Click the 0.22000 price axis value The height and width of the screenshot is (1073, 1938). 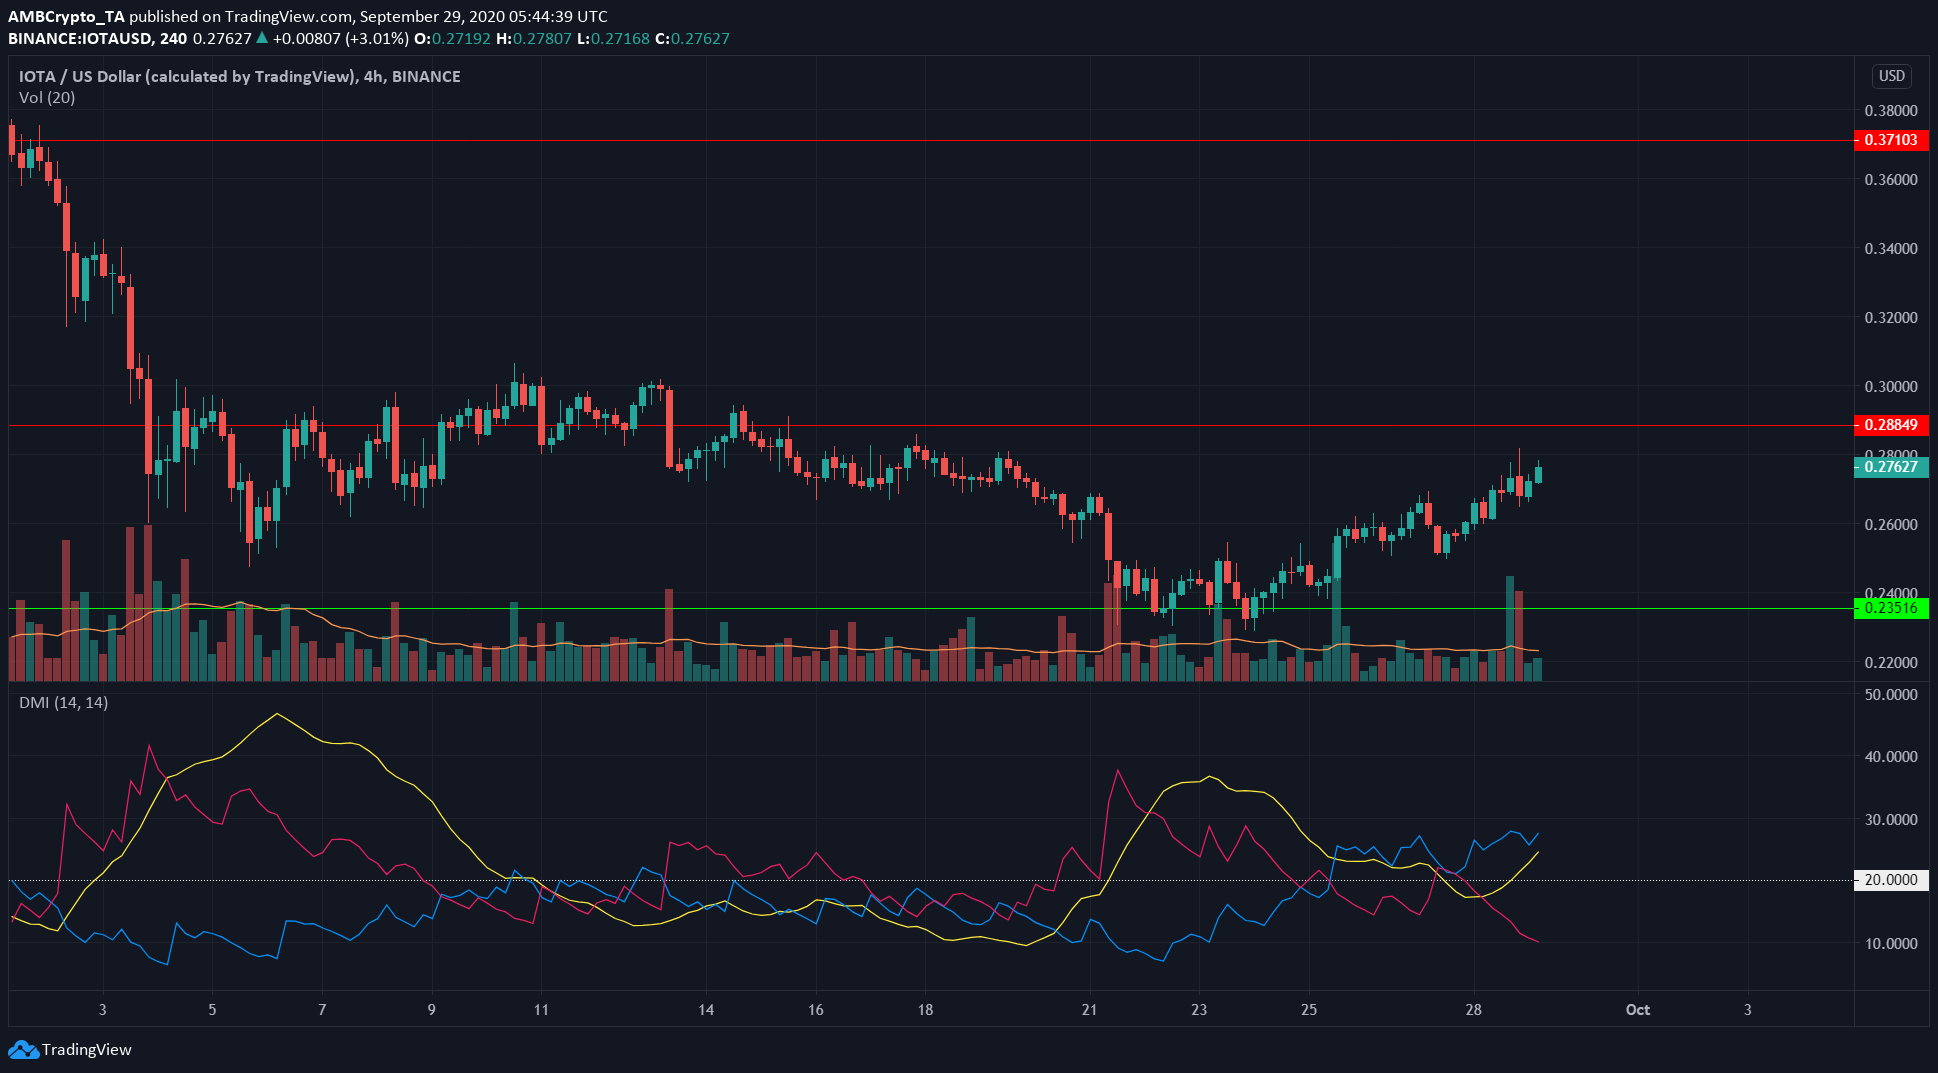click(x=1891, y=662)
